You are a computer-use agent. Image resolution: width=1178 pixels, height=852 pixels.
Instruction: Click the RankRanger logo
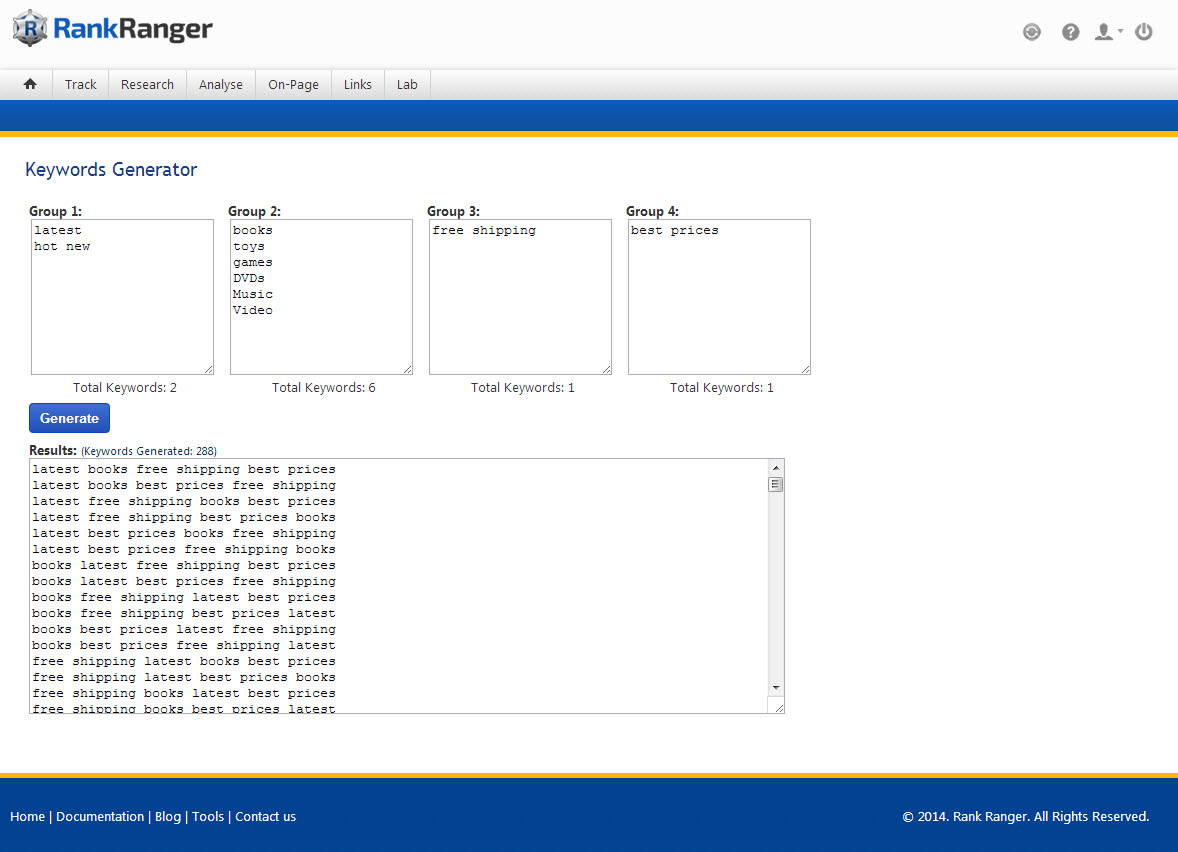(x=113, y=29)
